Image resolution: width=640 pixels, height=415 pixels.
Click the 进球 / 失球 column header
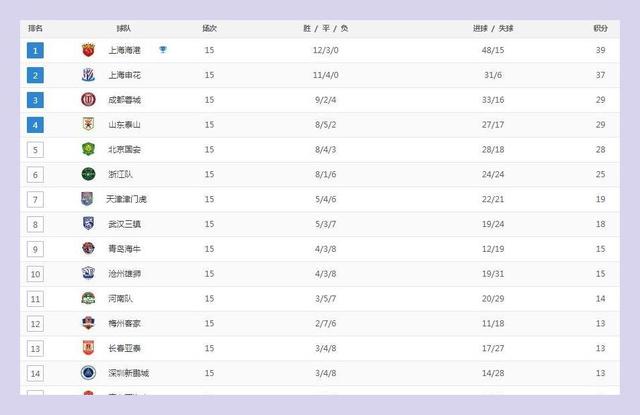click(493, 28)
